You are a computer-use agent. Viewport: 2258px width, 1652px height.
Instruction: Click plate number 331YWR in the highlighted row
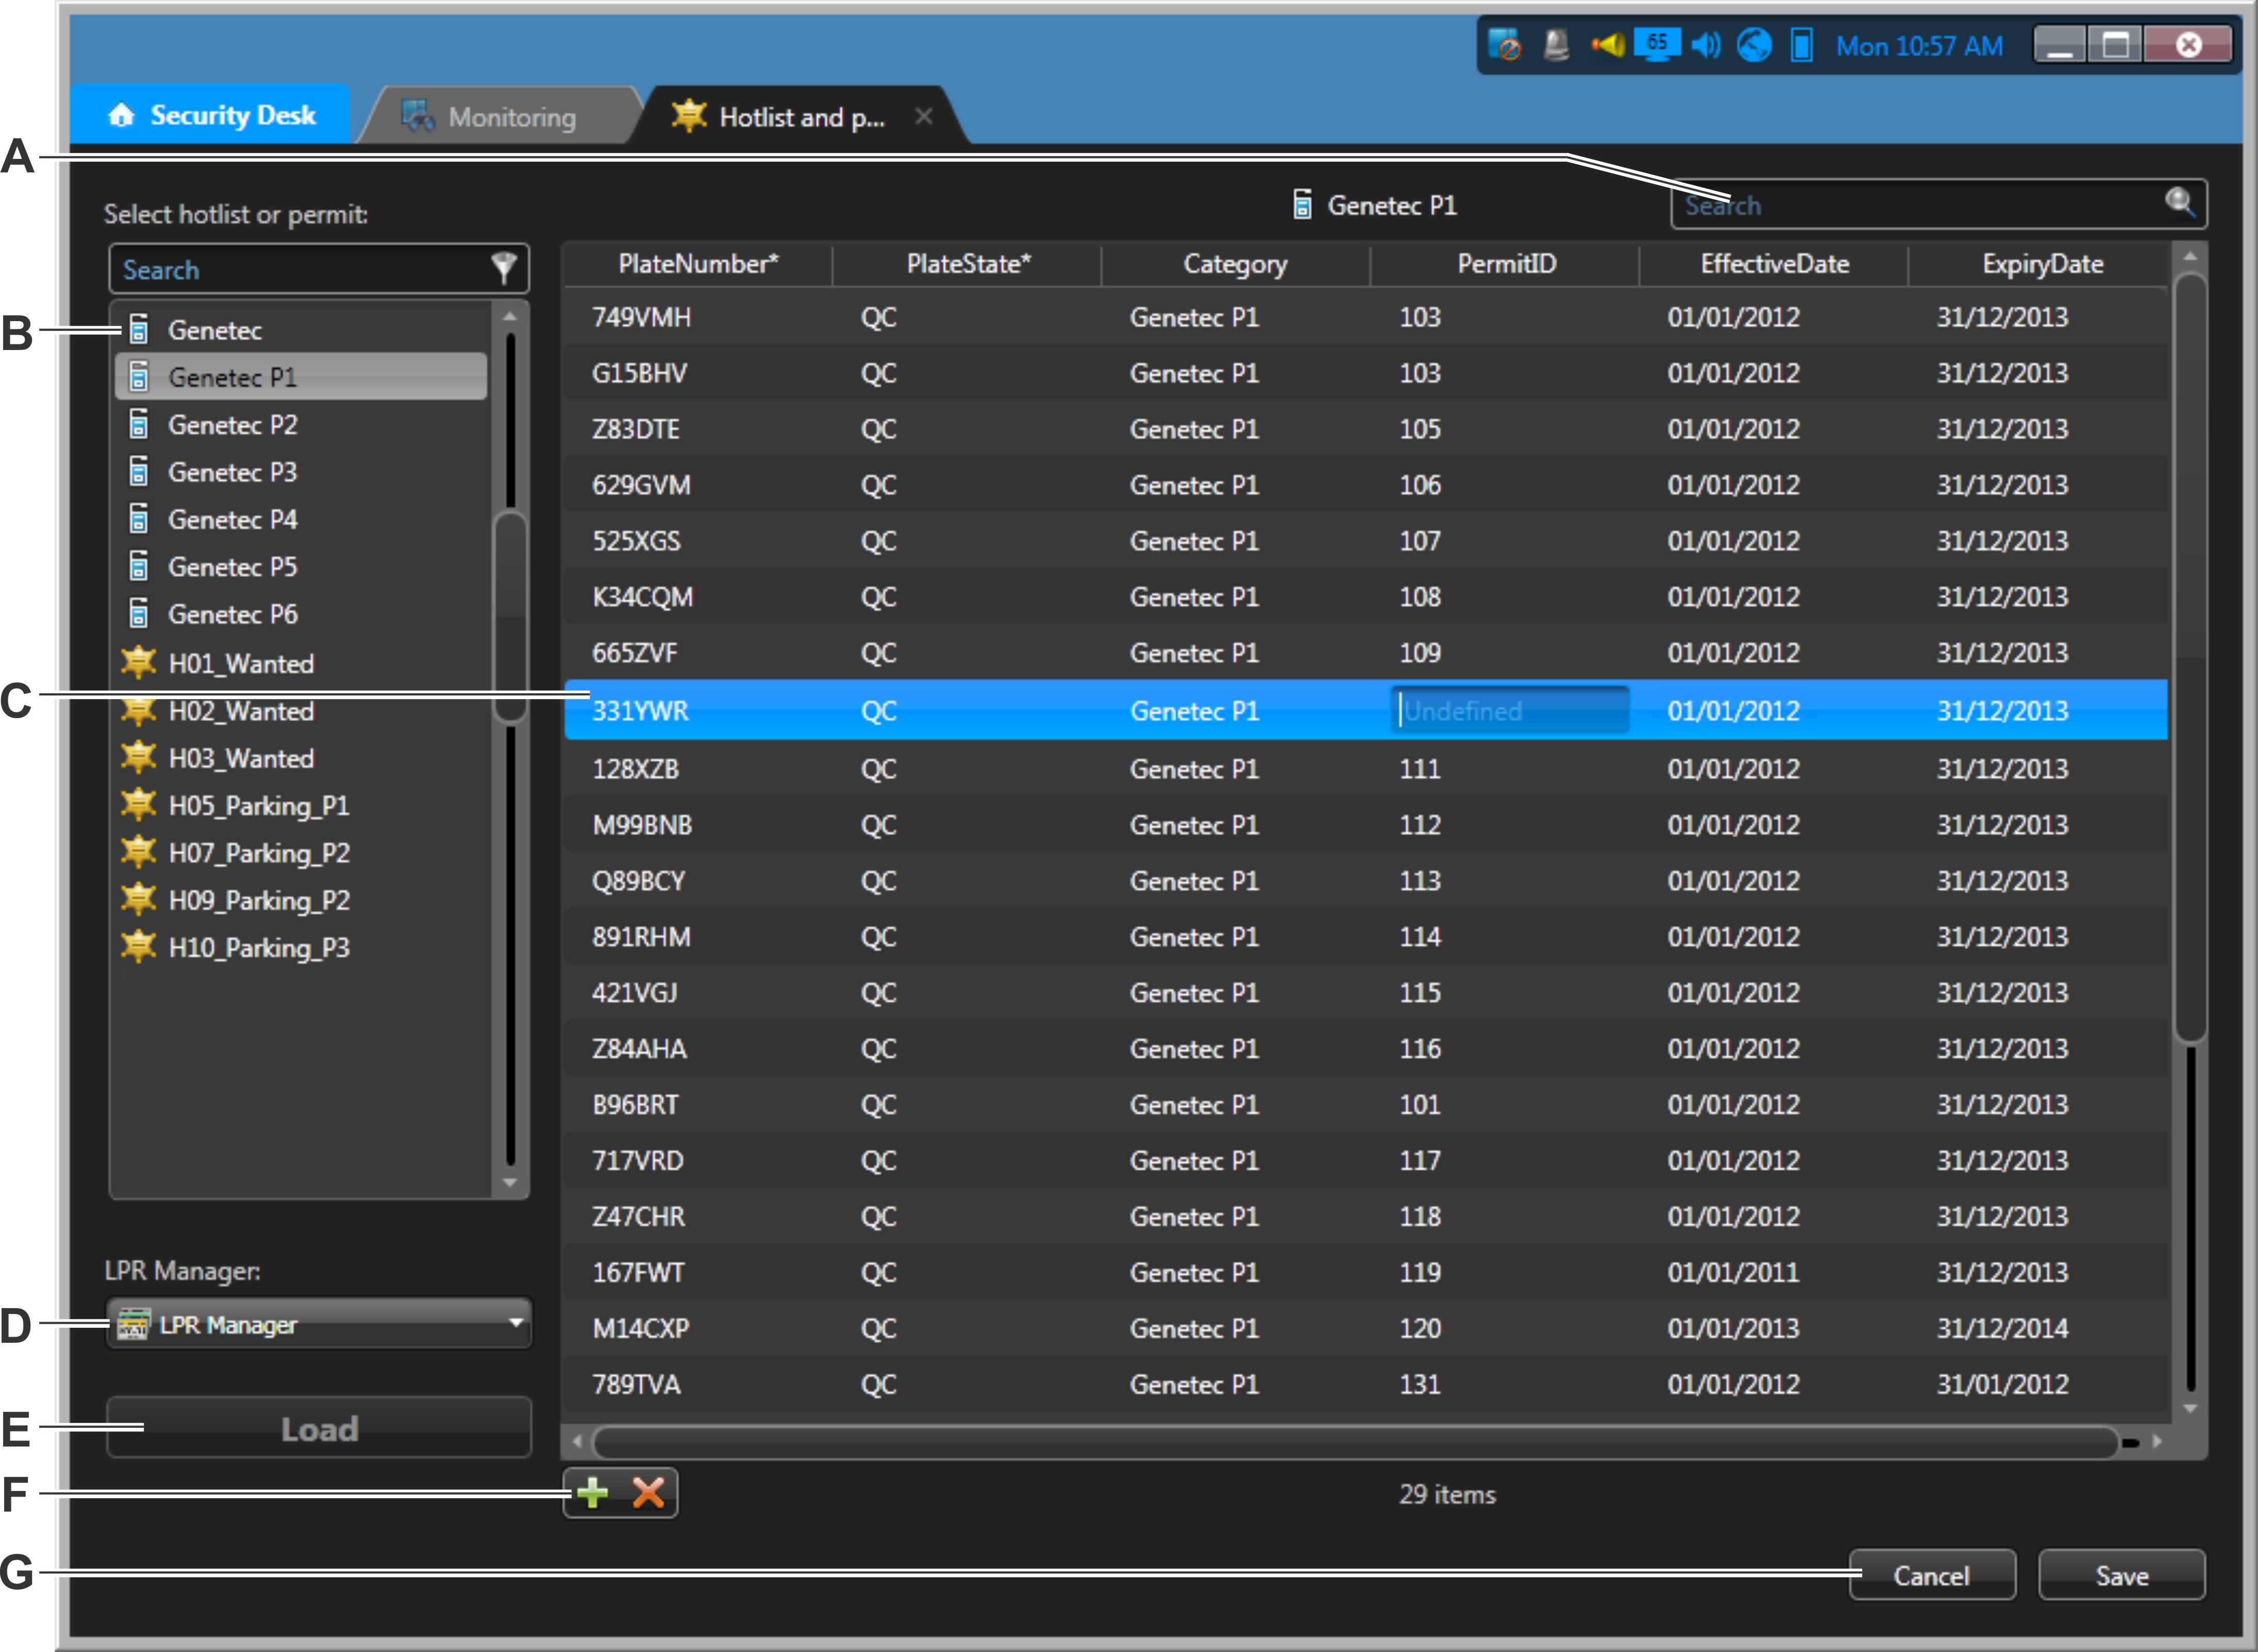click(x=640, y=711)
